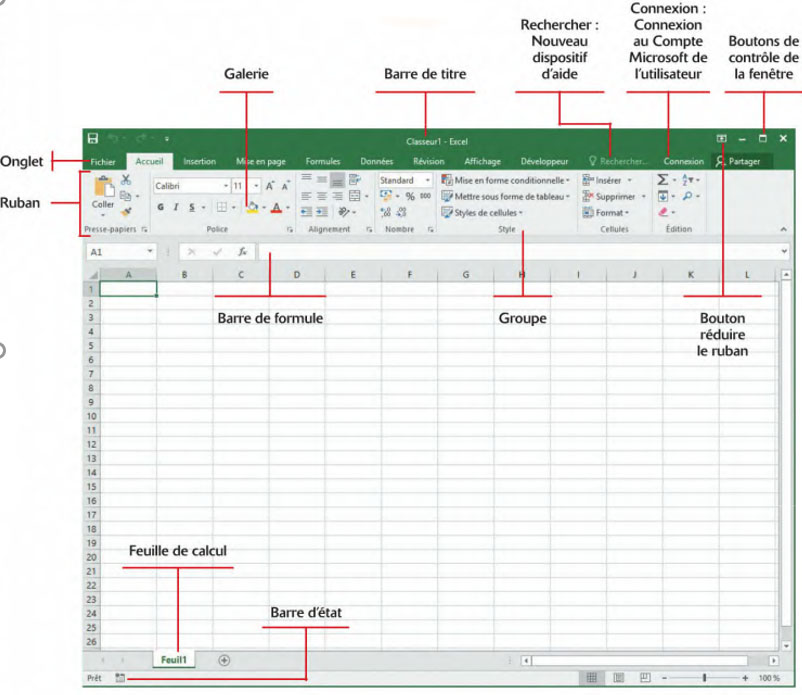Open the Fichier tab
802x695 pixels.
103,162
